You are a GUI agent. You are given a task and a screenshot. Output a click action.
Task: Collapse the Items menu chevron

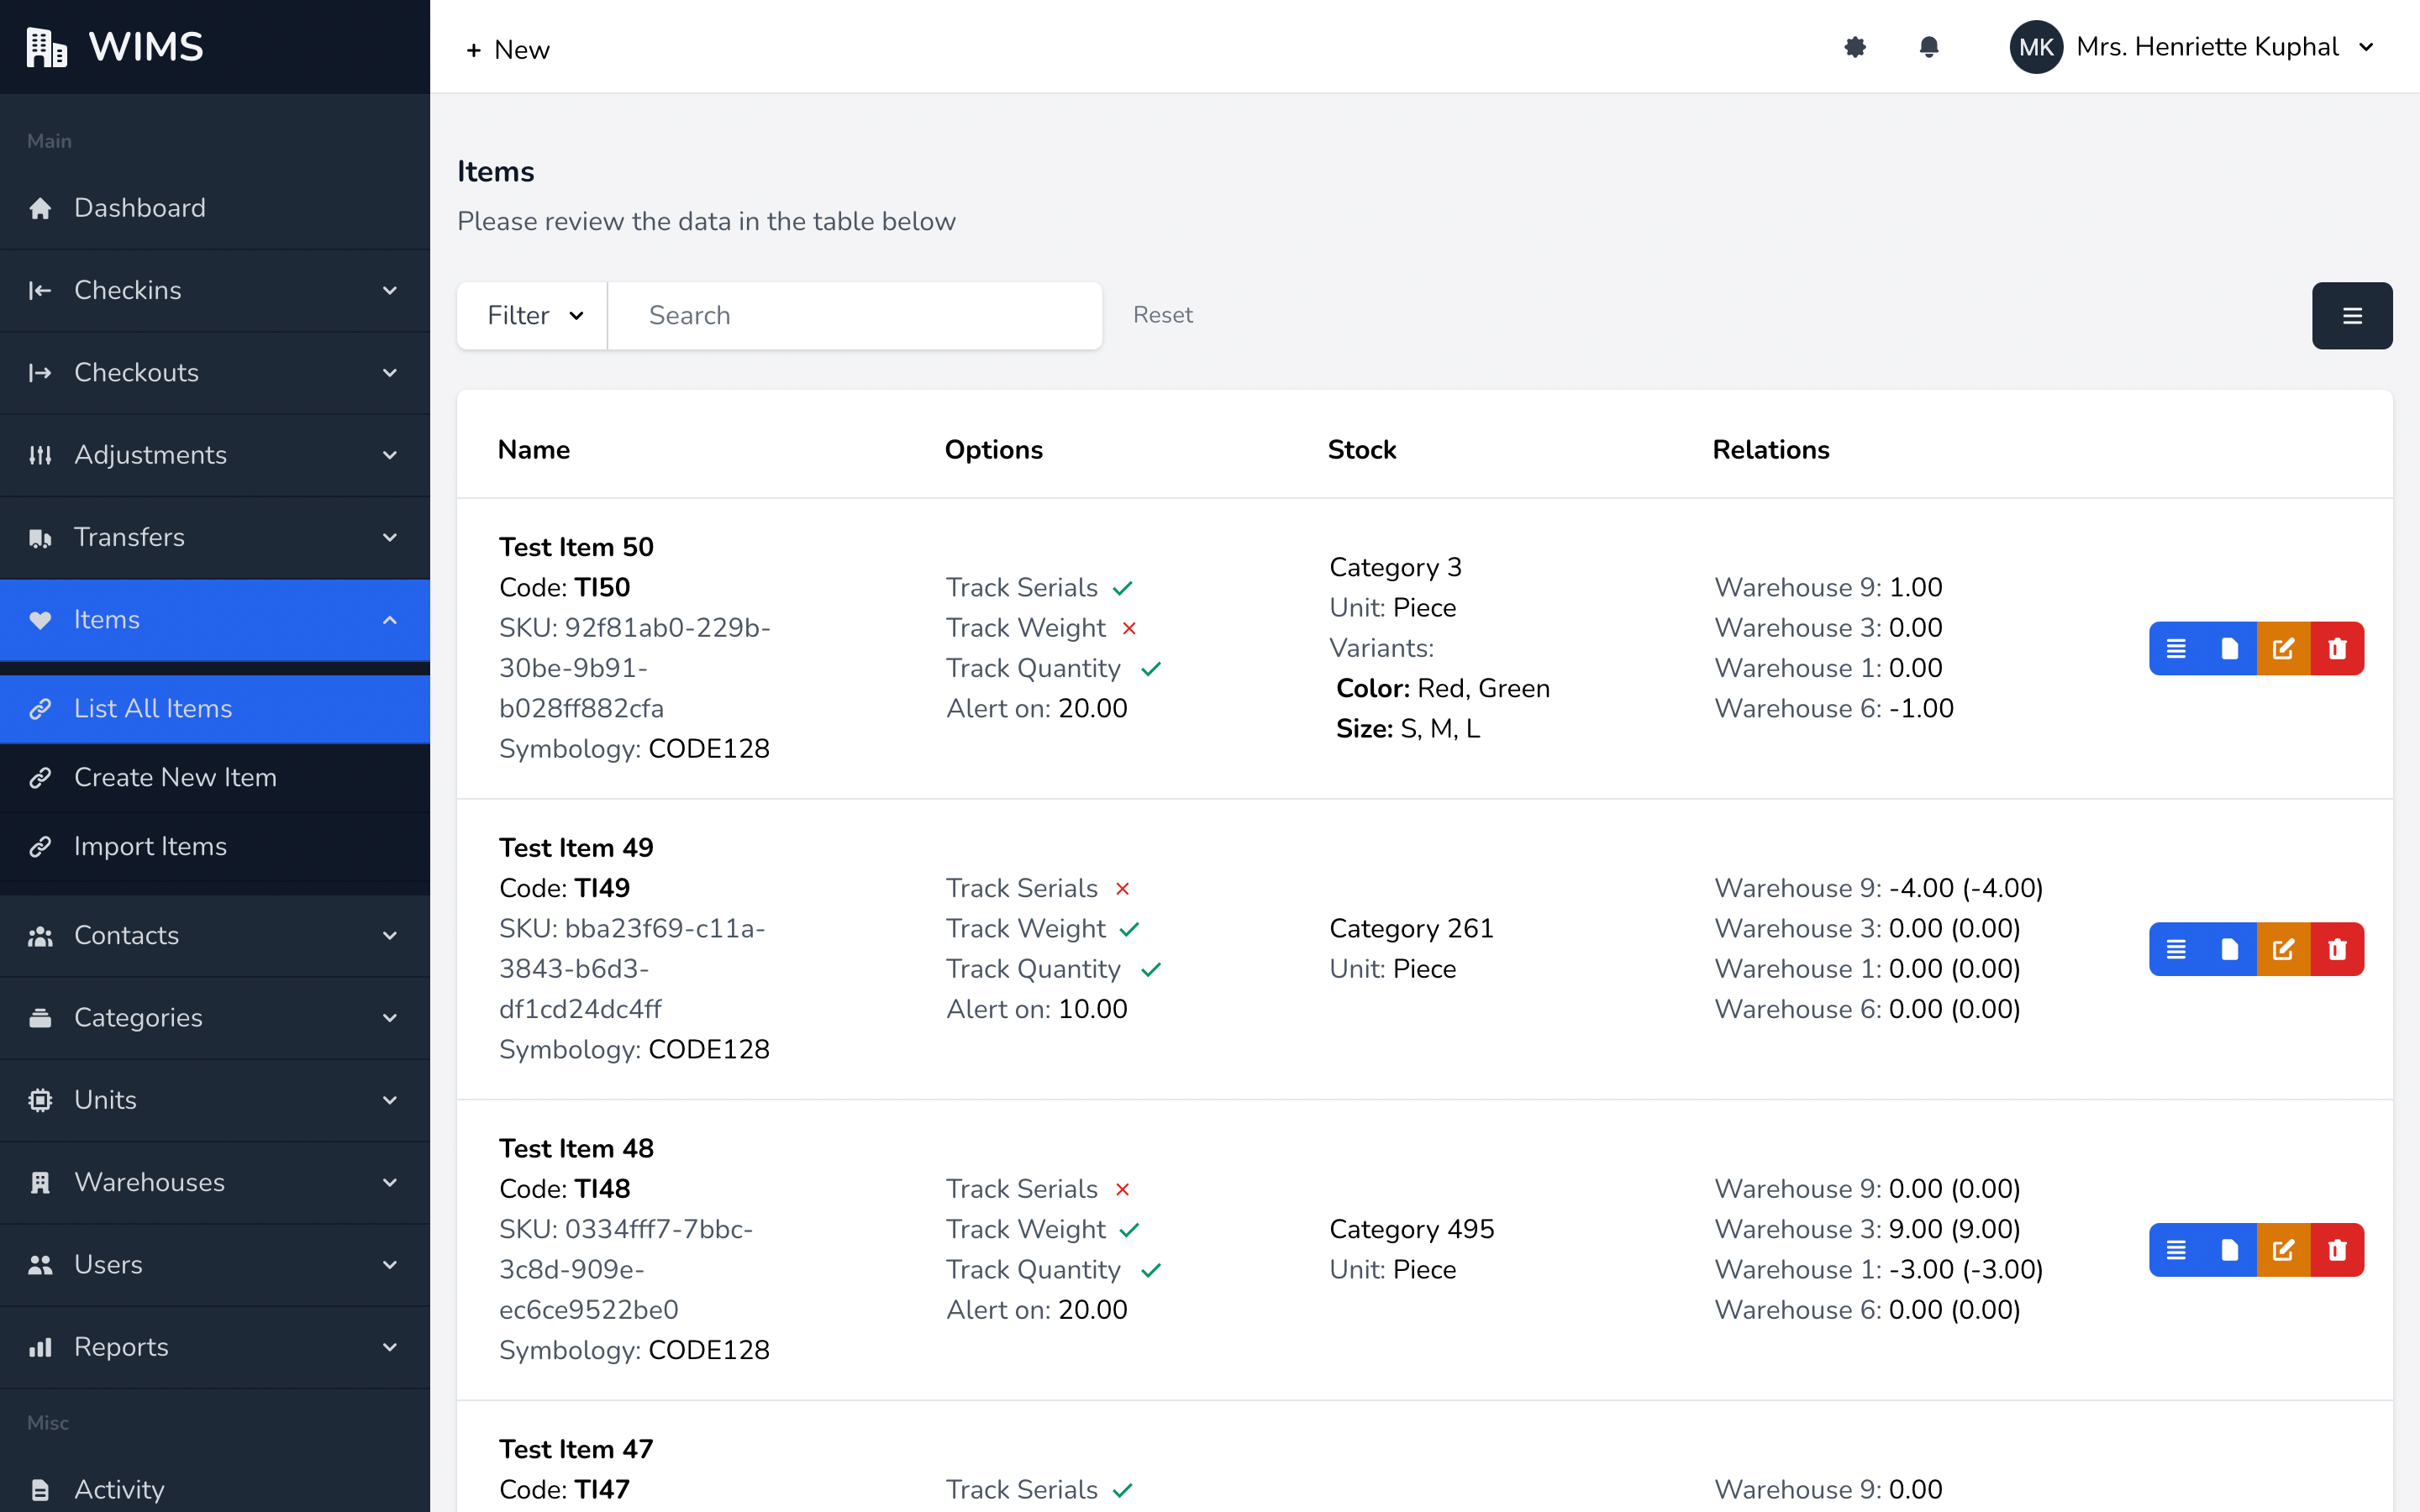tap(390, 620)
